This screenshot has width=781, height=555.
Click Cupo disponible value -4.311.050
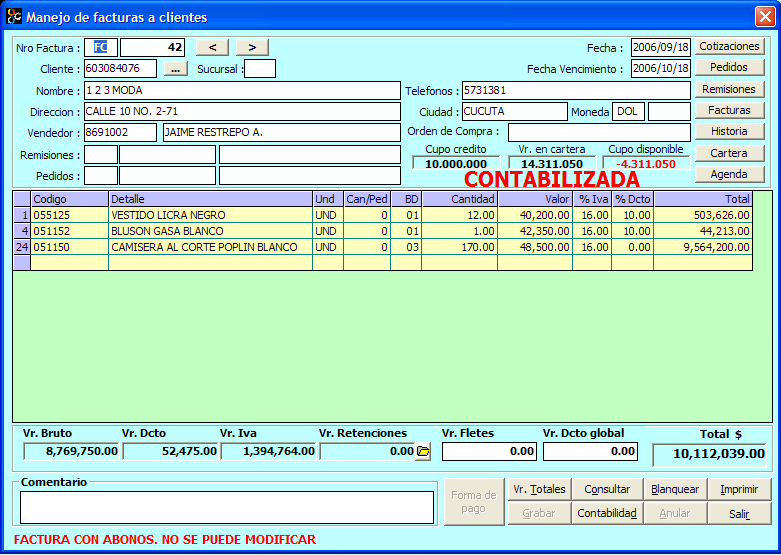[x=646, y=164]
